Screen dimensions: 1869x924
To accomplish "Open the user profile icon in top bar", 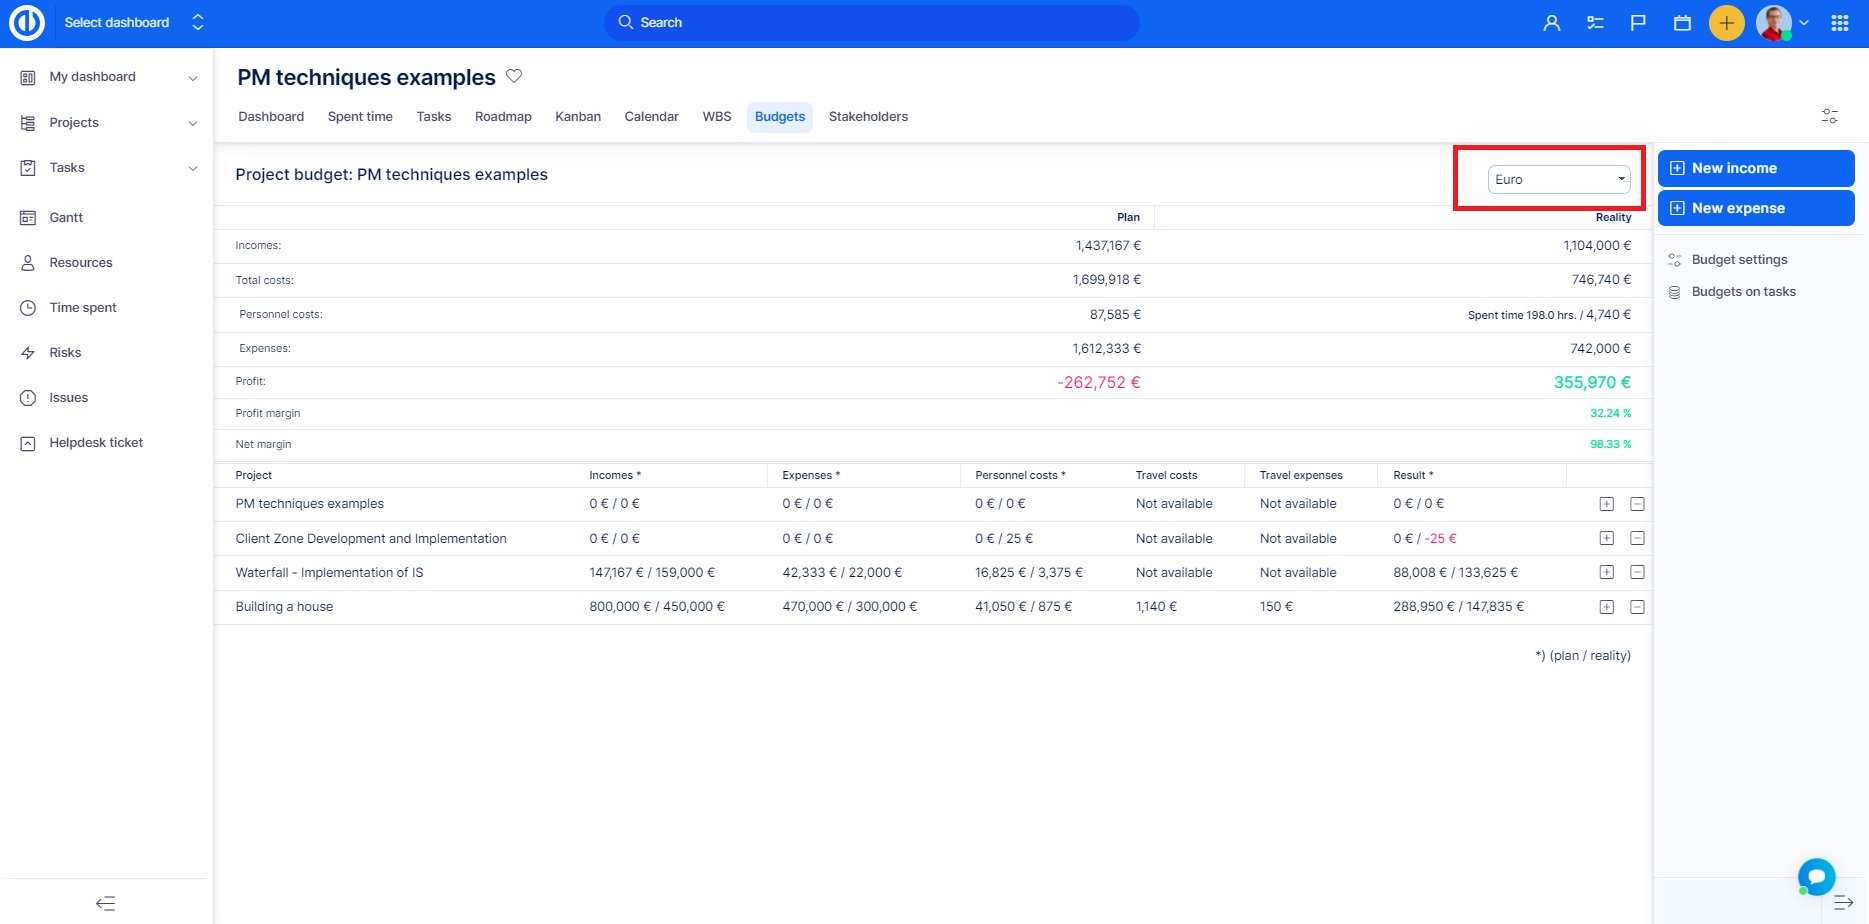I will [x=1551, y=23].
